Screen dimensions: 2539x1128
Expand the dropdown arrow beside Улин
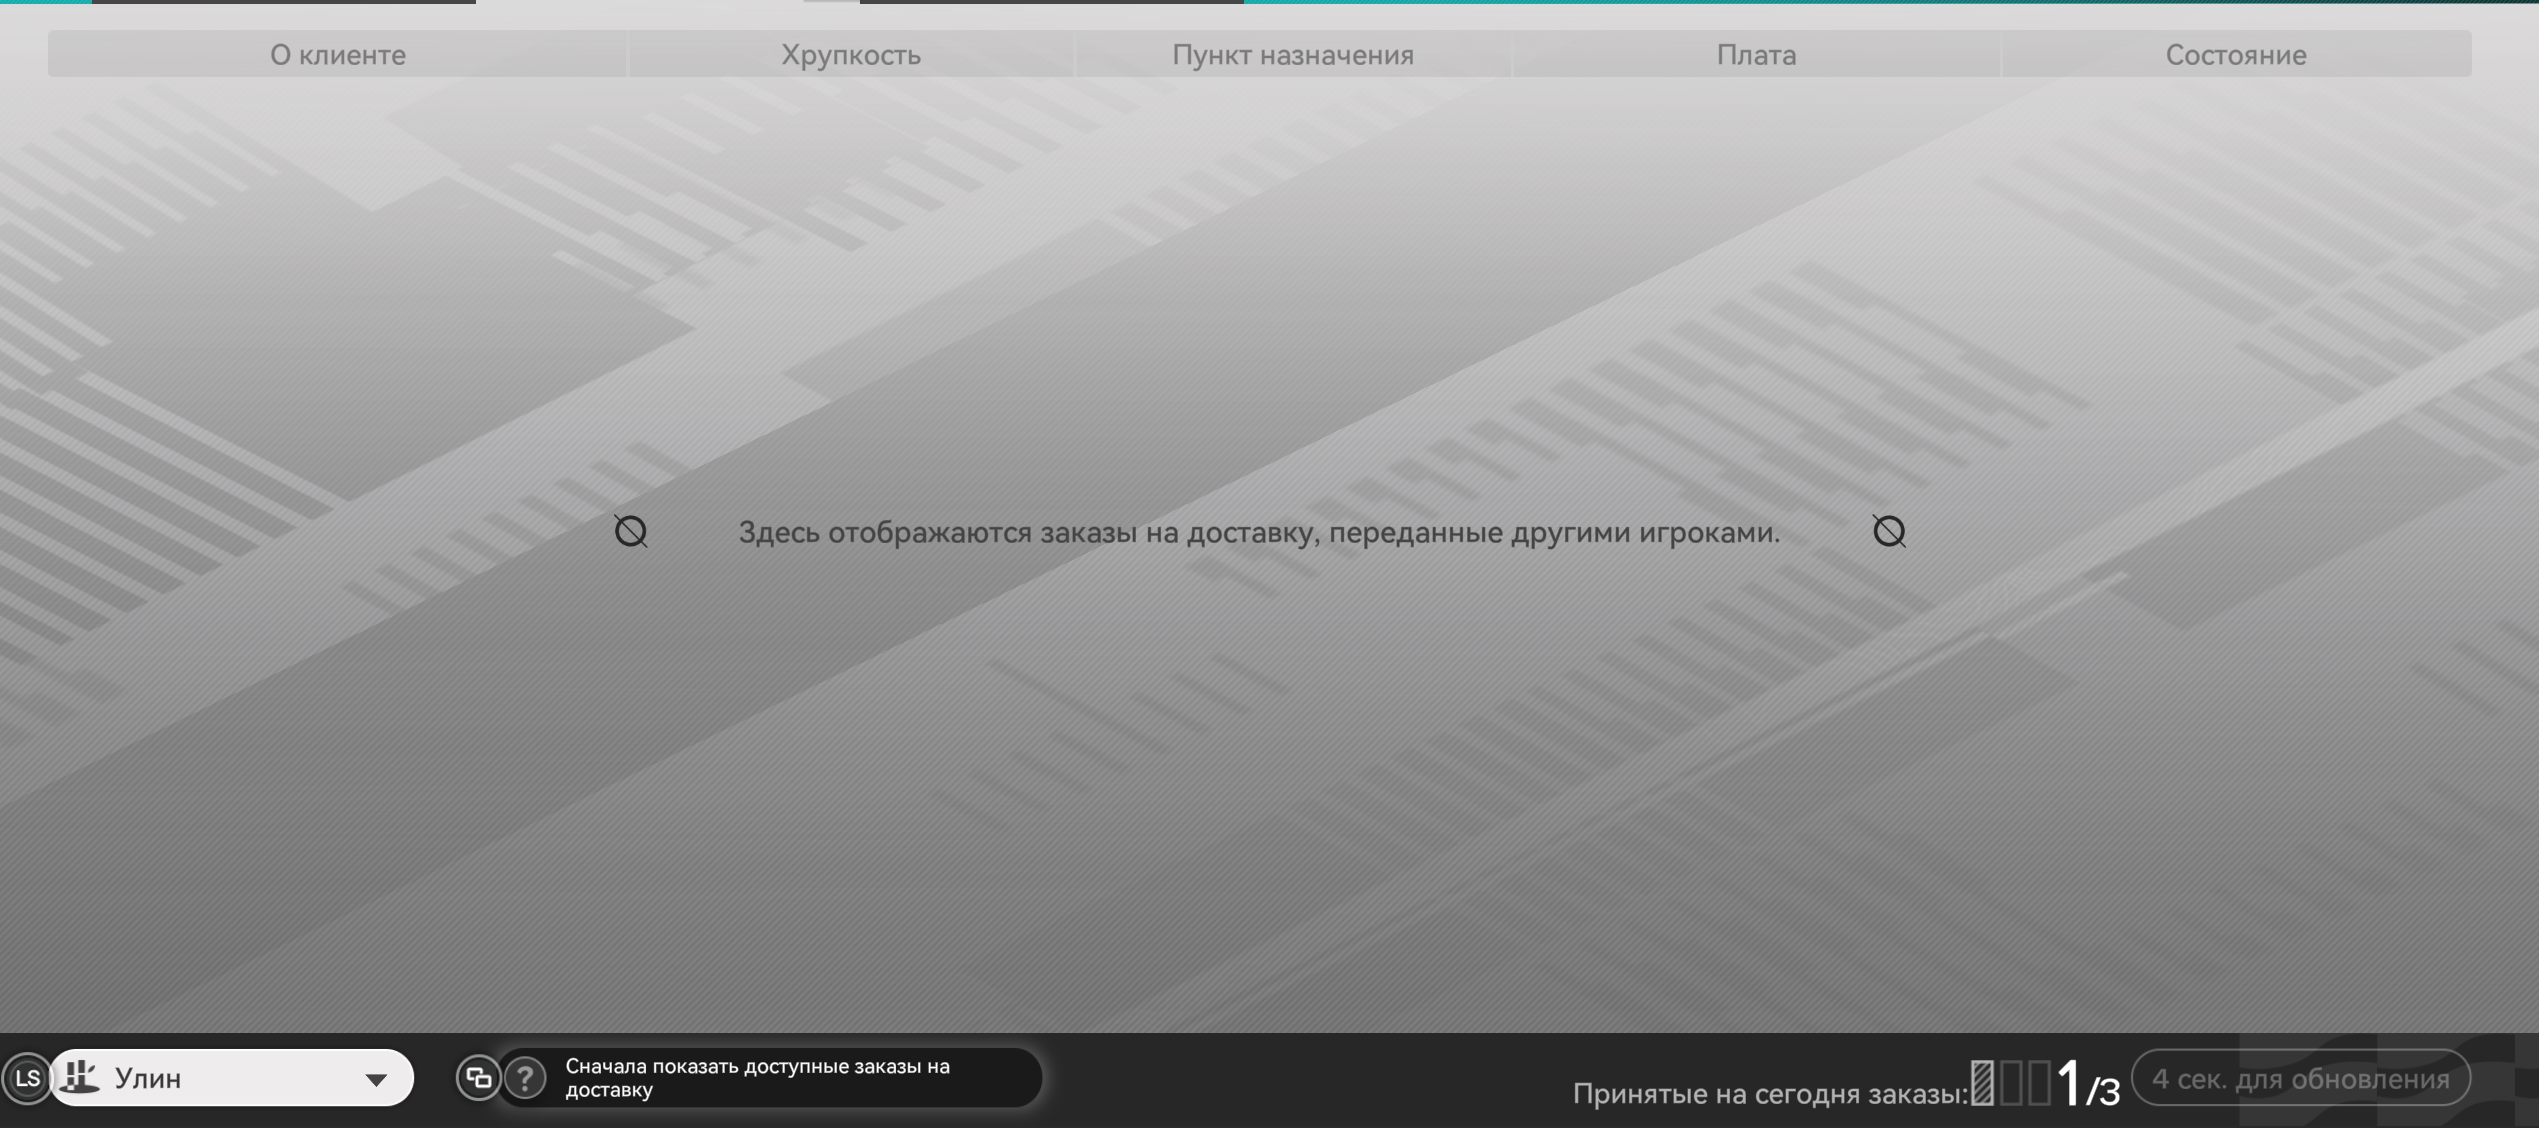point(376,1079)
